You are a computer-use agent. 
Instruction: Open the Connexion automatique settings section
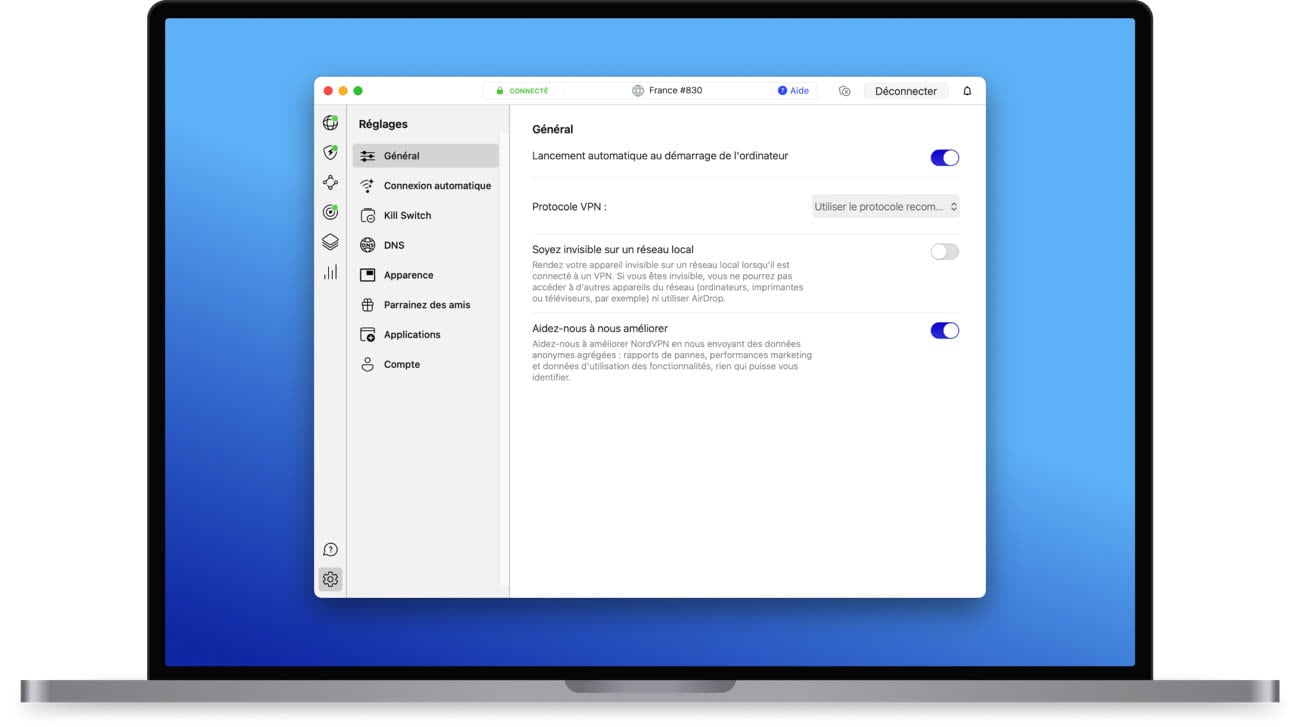pos(437,186)
